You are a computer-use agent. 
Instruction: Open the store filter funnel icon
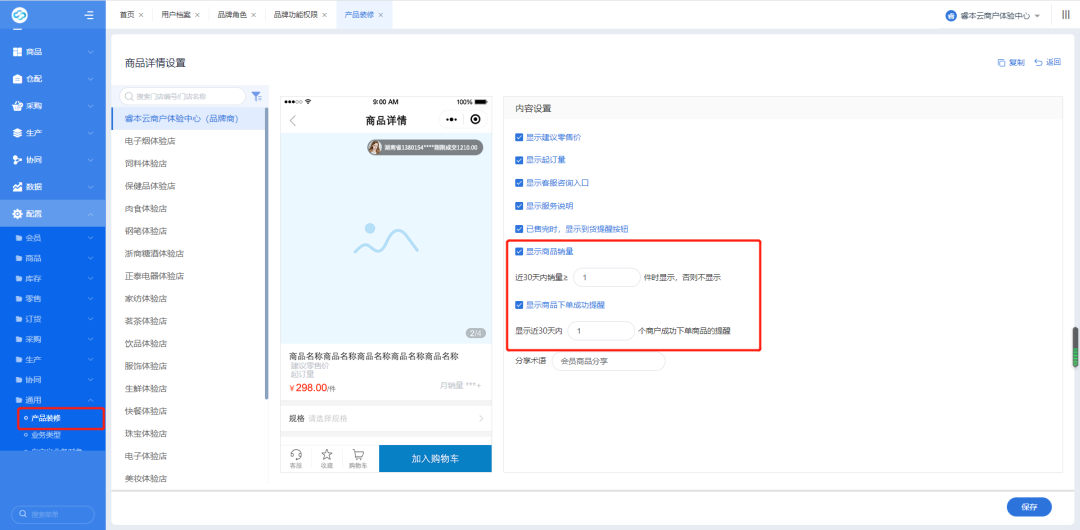256,96
